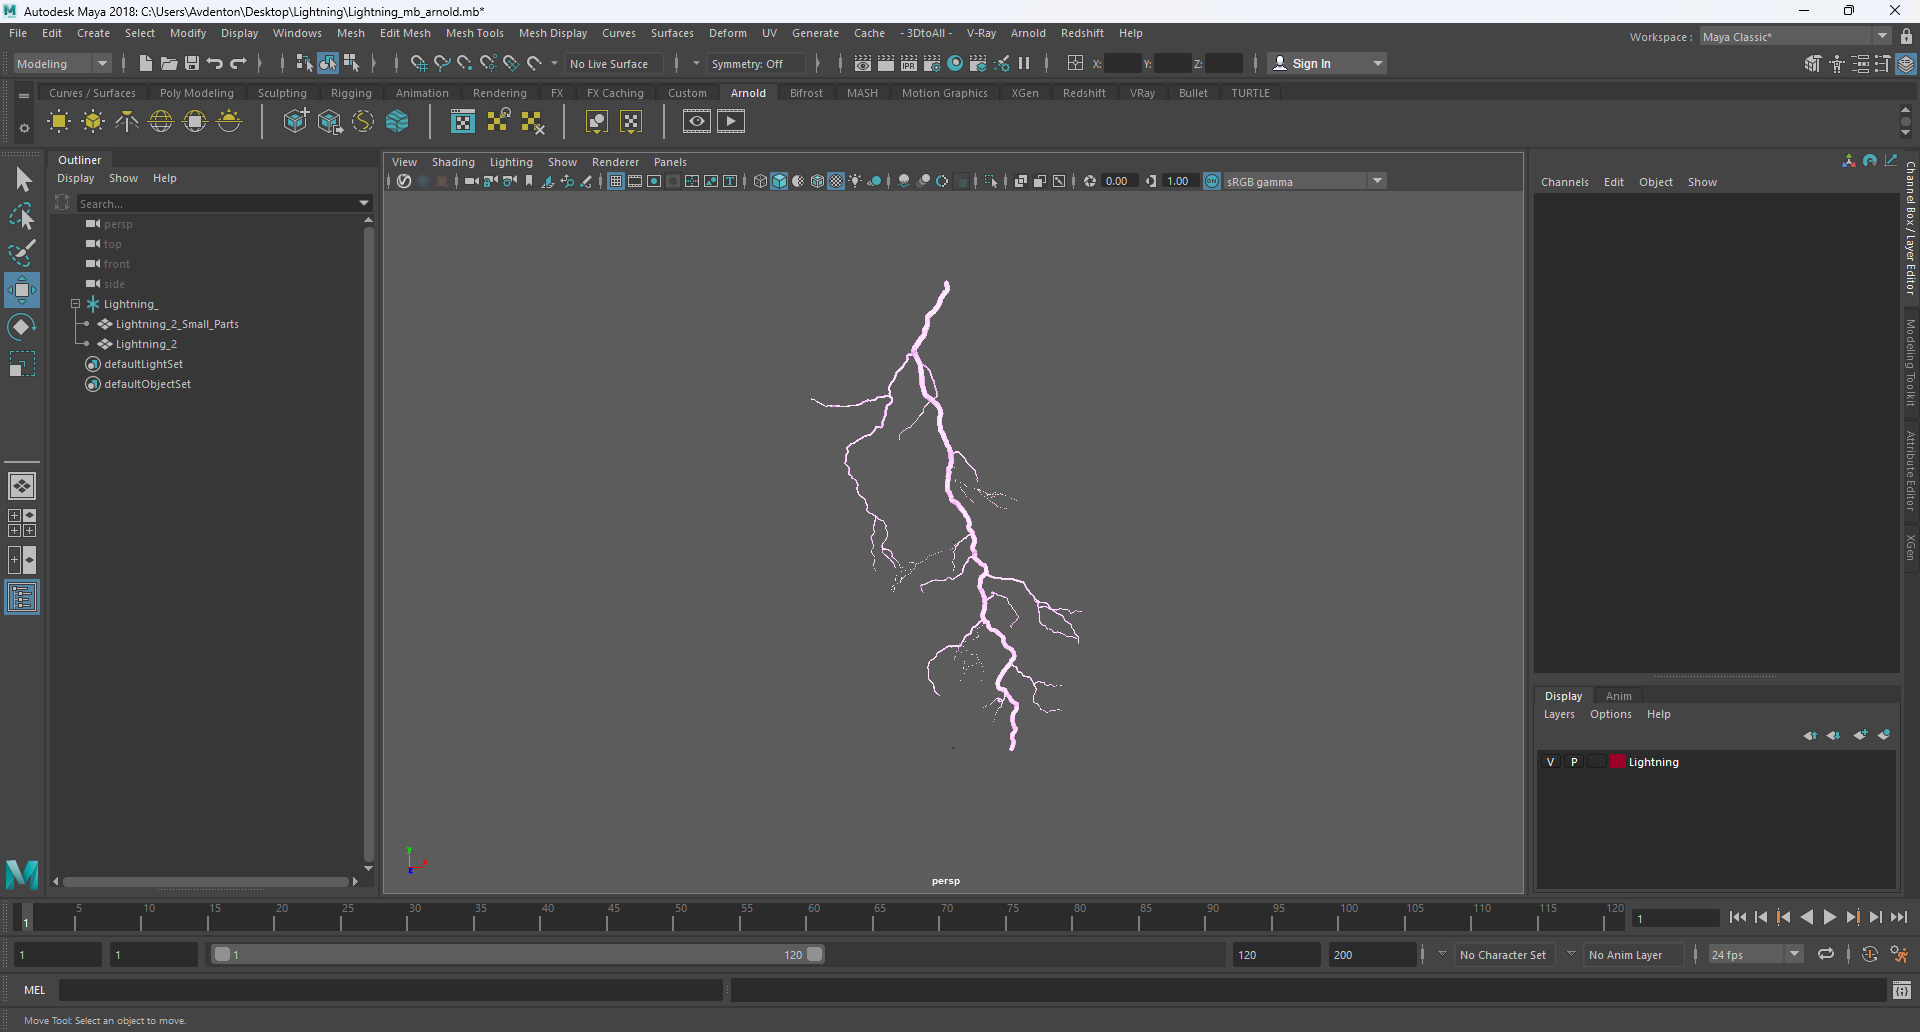Activate the Select tool arrow
This screenshot has width=1920, height=1032.
(22, 180)
